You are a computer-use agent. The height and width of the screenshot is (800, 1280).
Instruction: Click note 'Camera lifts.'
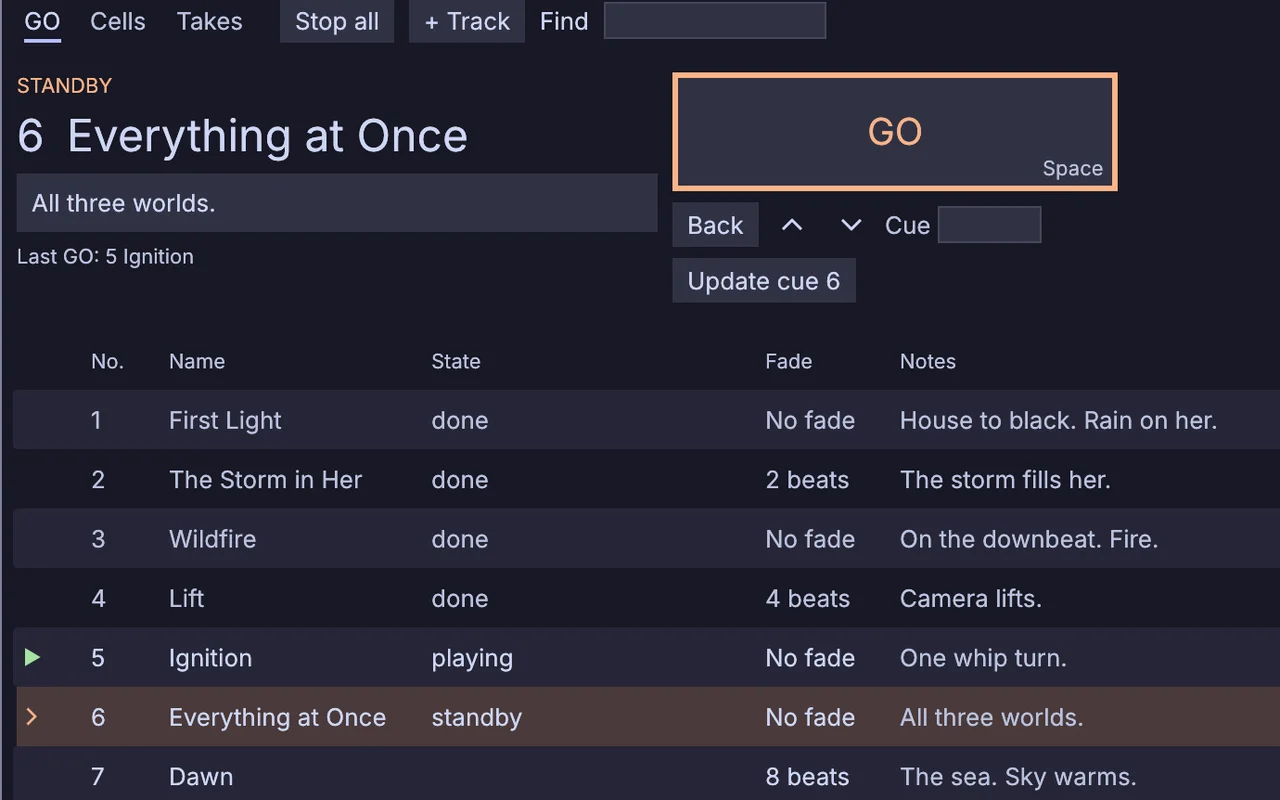point(971,598)
